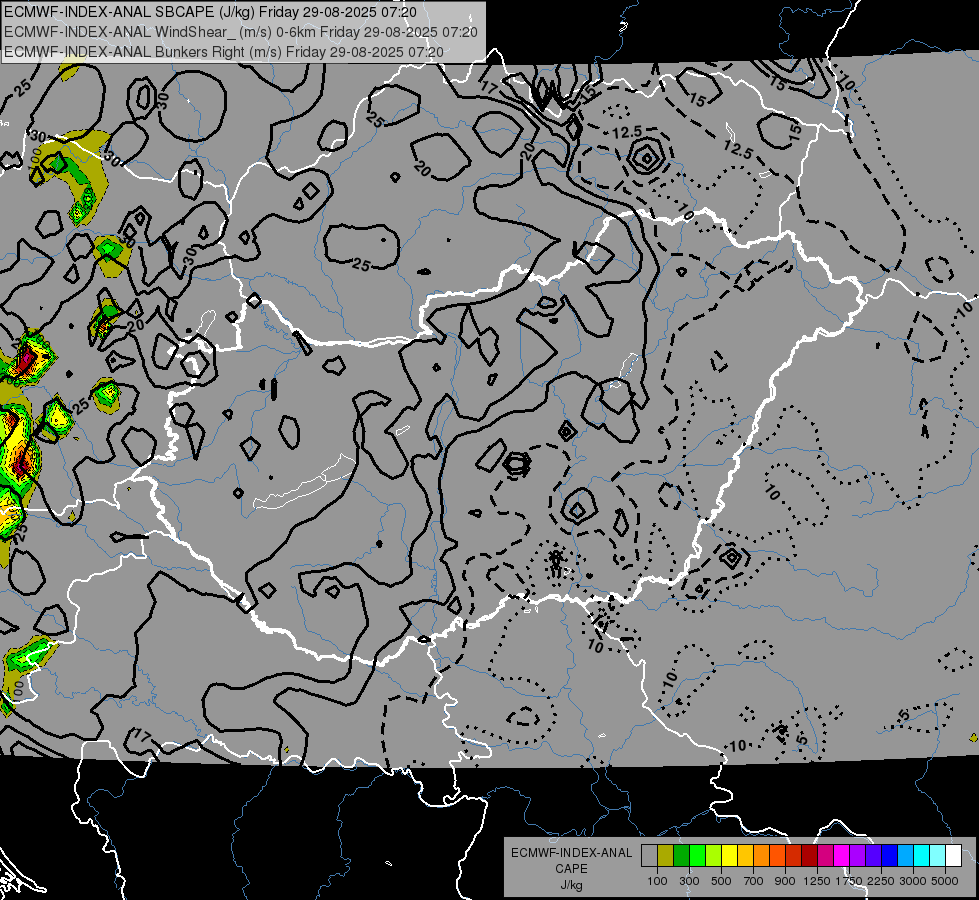
Task: Click the 300 legend tick label
Action: point(689,881)
